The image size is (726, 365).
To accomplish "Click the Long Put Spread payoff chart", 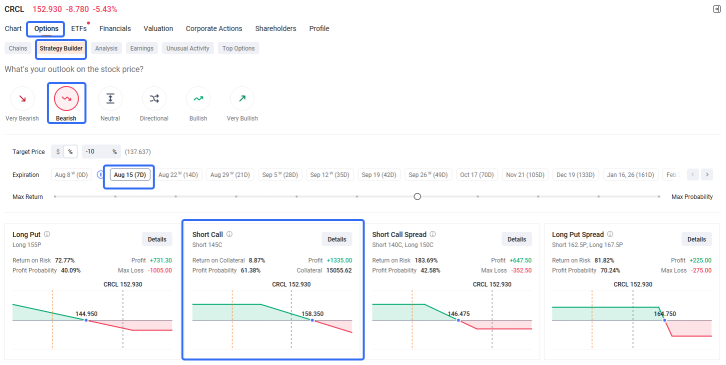I will pos(632,319).
